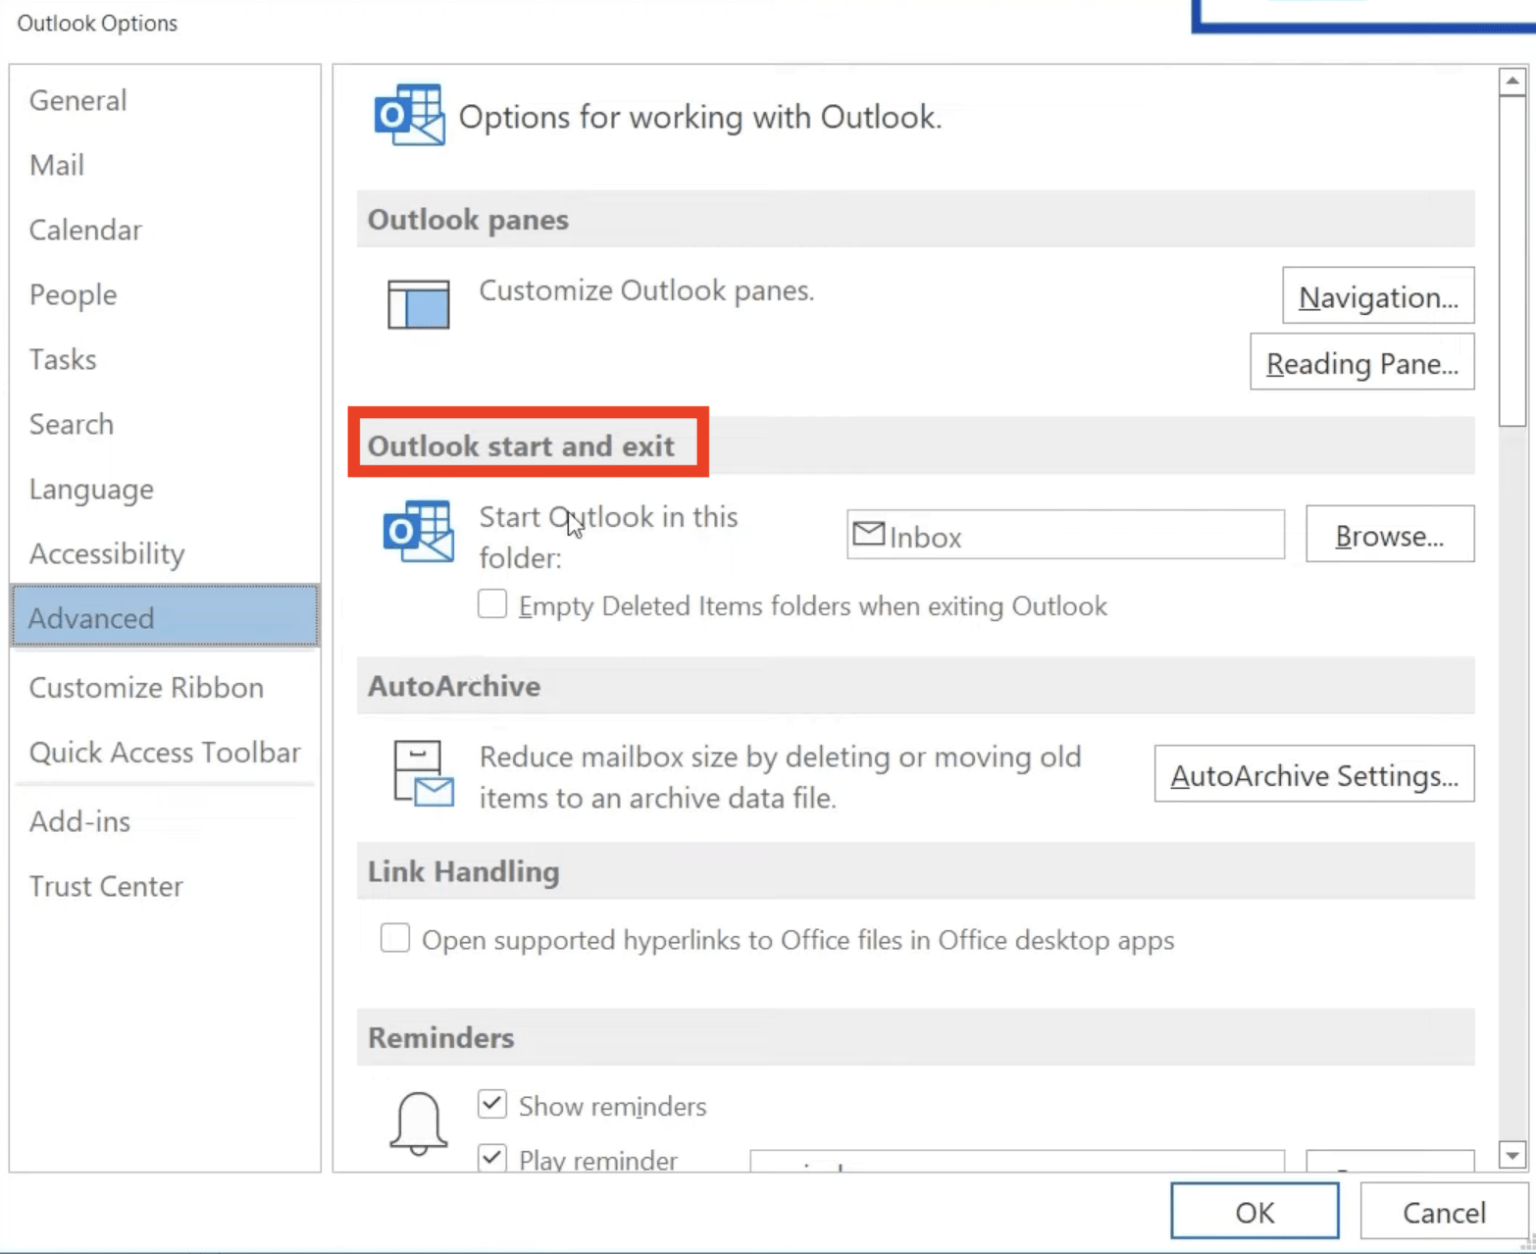Open the Mail settings section
The height and width of the screenshot is (1254, 1536).
pos(56,165)
